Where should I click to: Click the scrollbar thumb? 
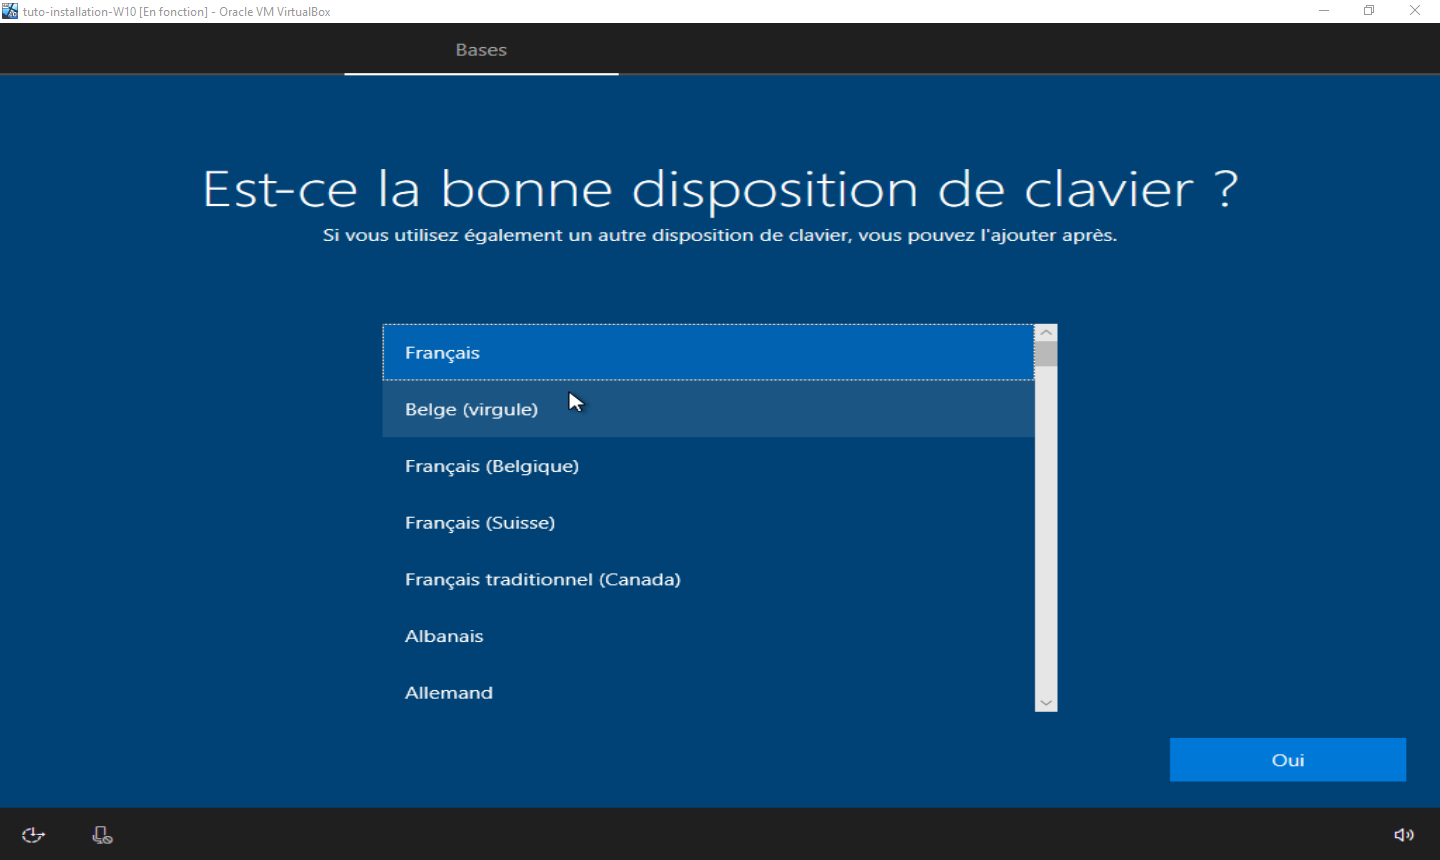pyautogui.click(x=1045, y=355)
